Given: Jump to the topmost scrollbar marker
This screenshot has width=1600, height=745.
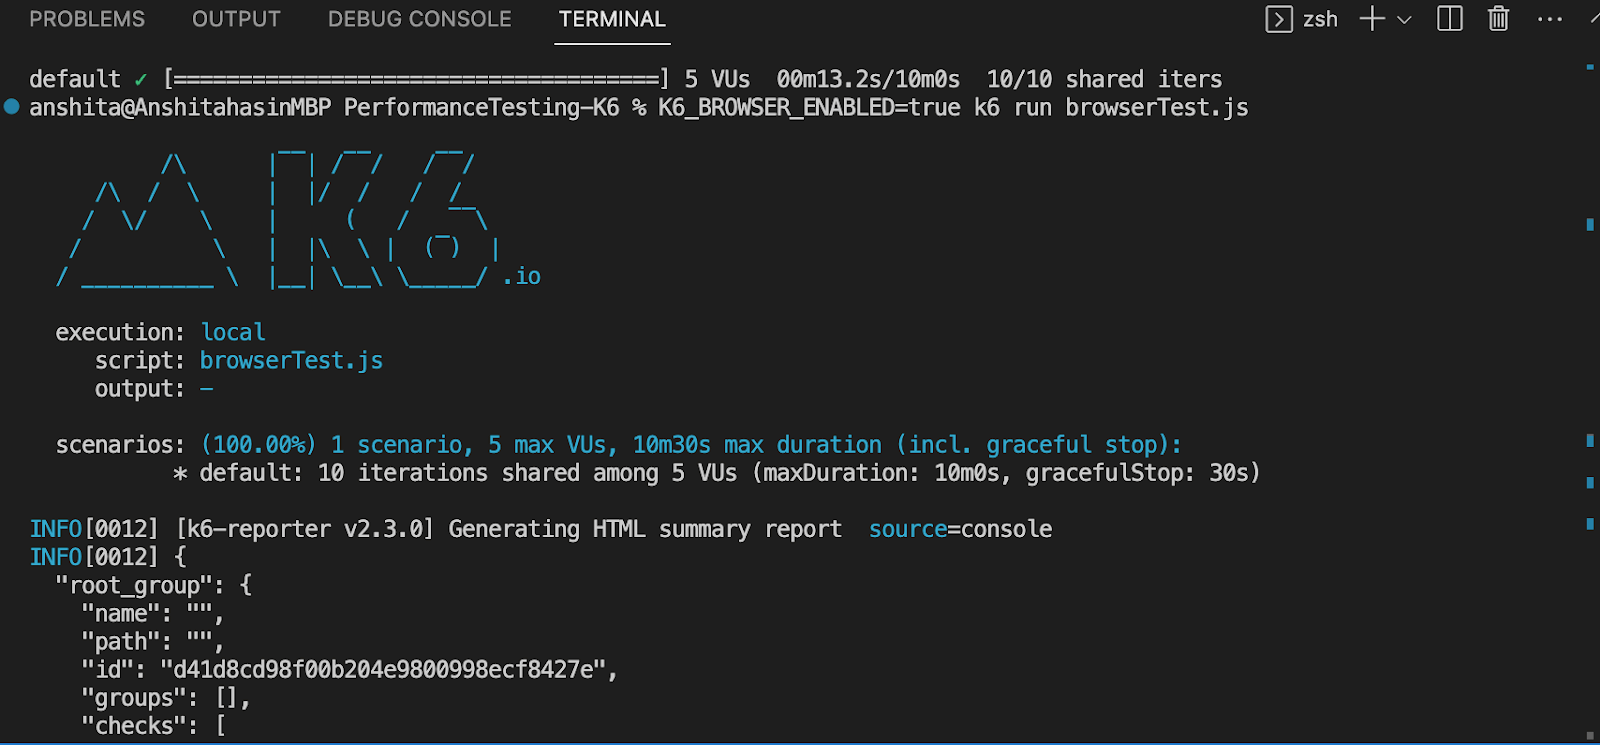Looking at the screenshot, I should coord(1590,67).
